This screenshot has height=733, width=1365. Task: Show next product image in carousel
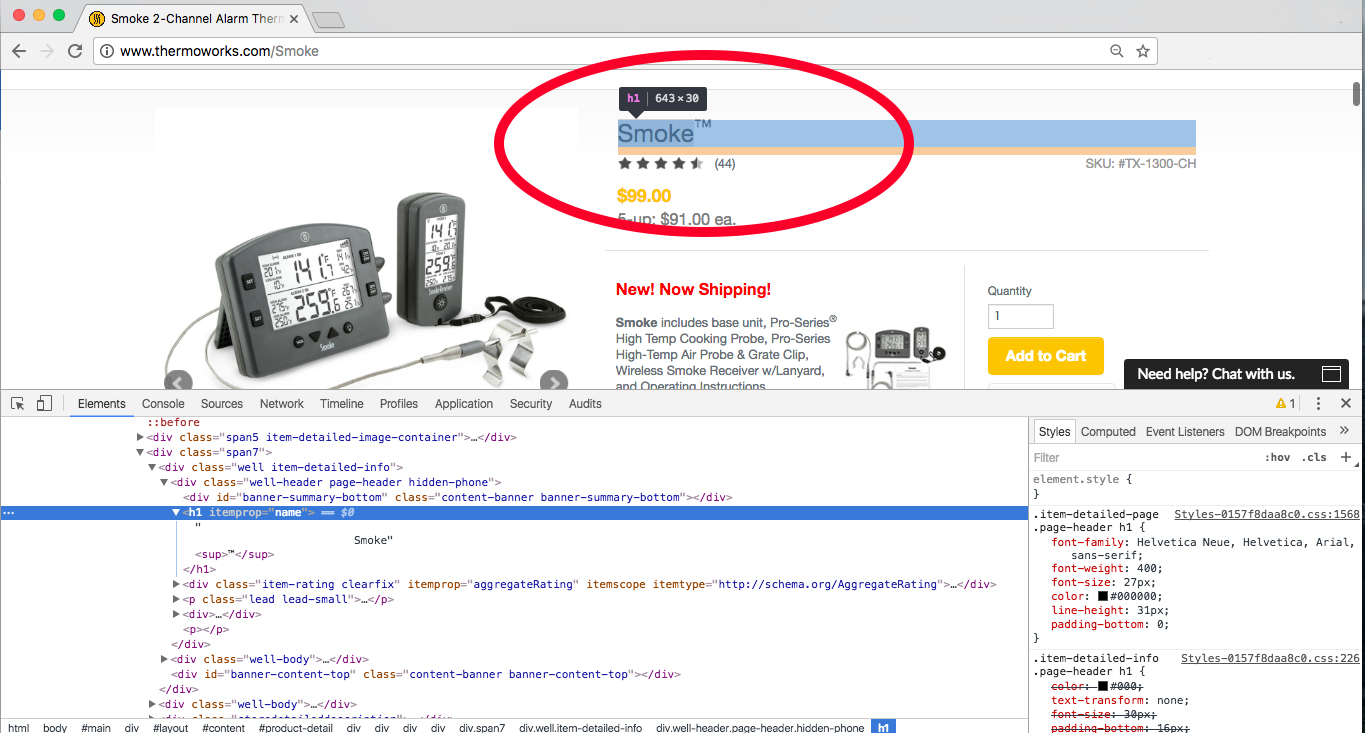click(x=554, y=382)
